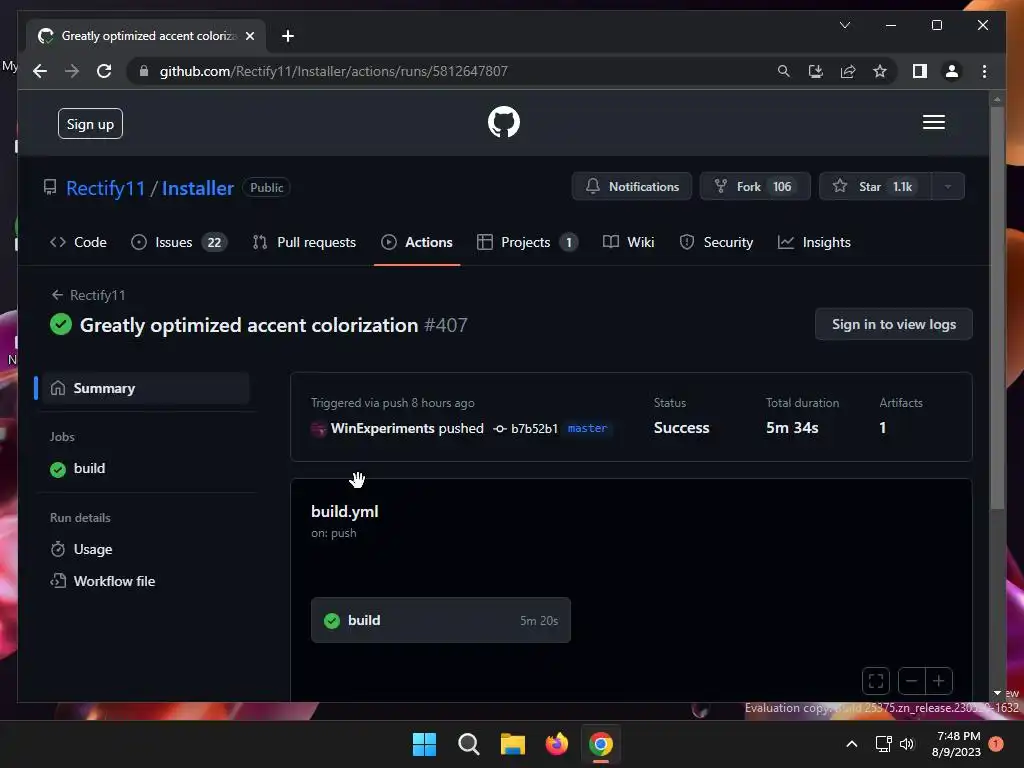Click the browser forward arrow

click(x=72, y=71)
